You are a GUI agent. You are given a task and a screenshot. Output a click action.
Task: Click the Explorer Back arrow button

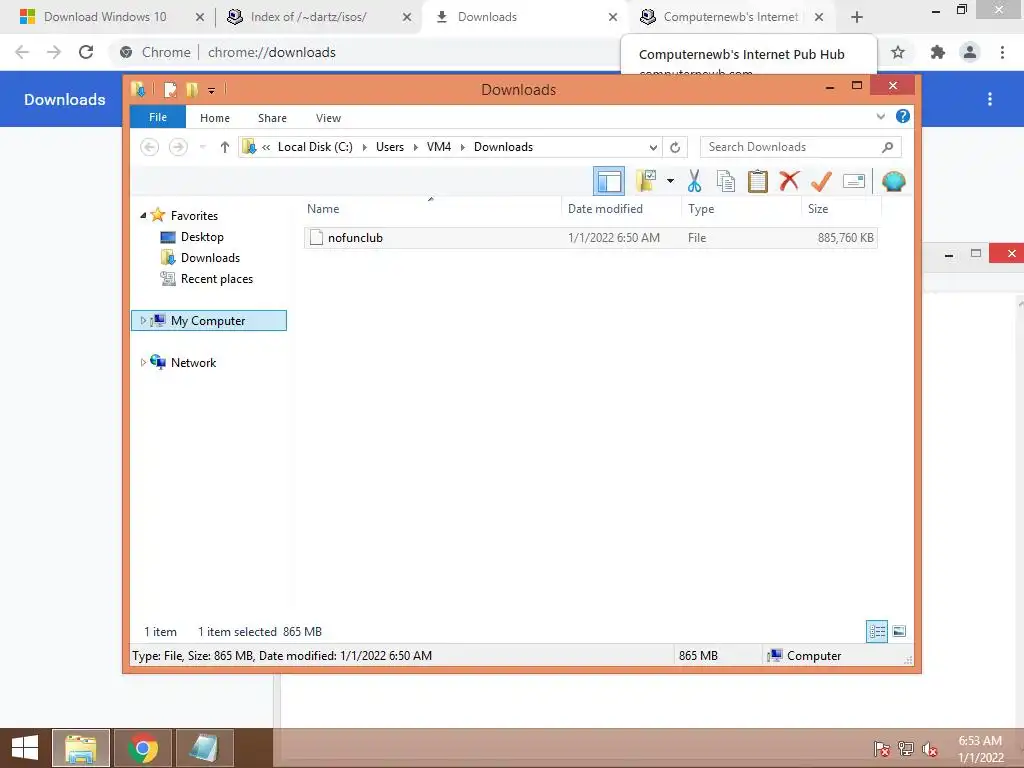(150, 147)
